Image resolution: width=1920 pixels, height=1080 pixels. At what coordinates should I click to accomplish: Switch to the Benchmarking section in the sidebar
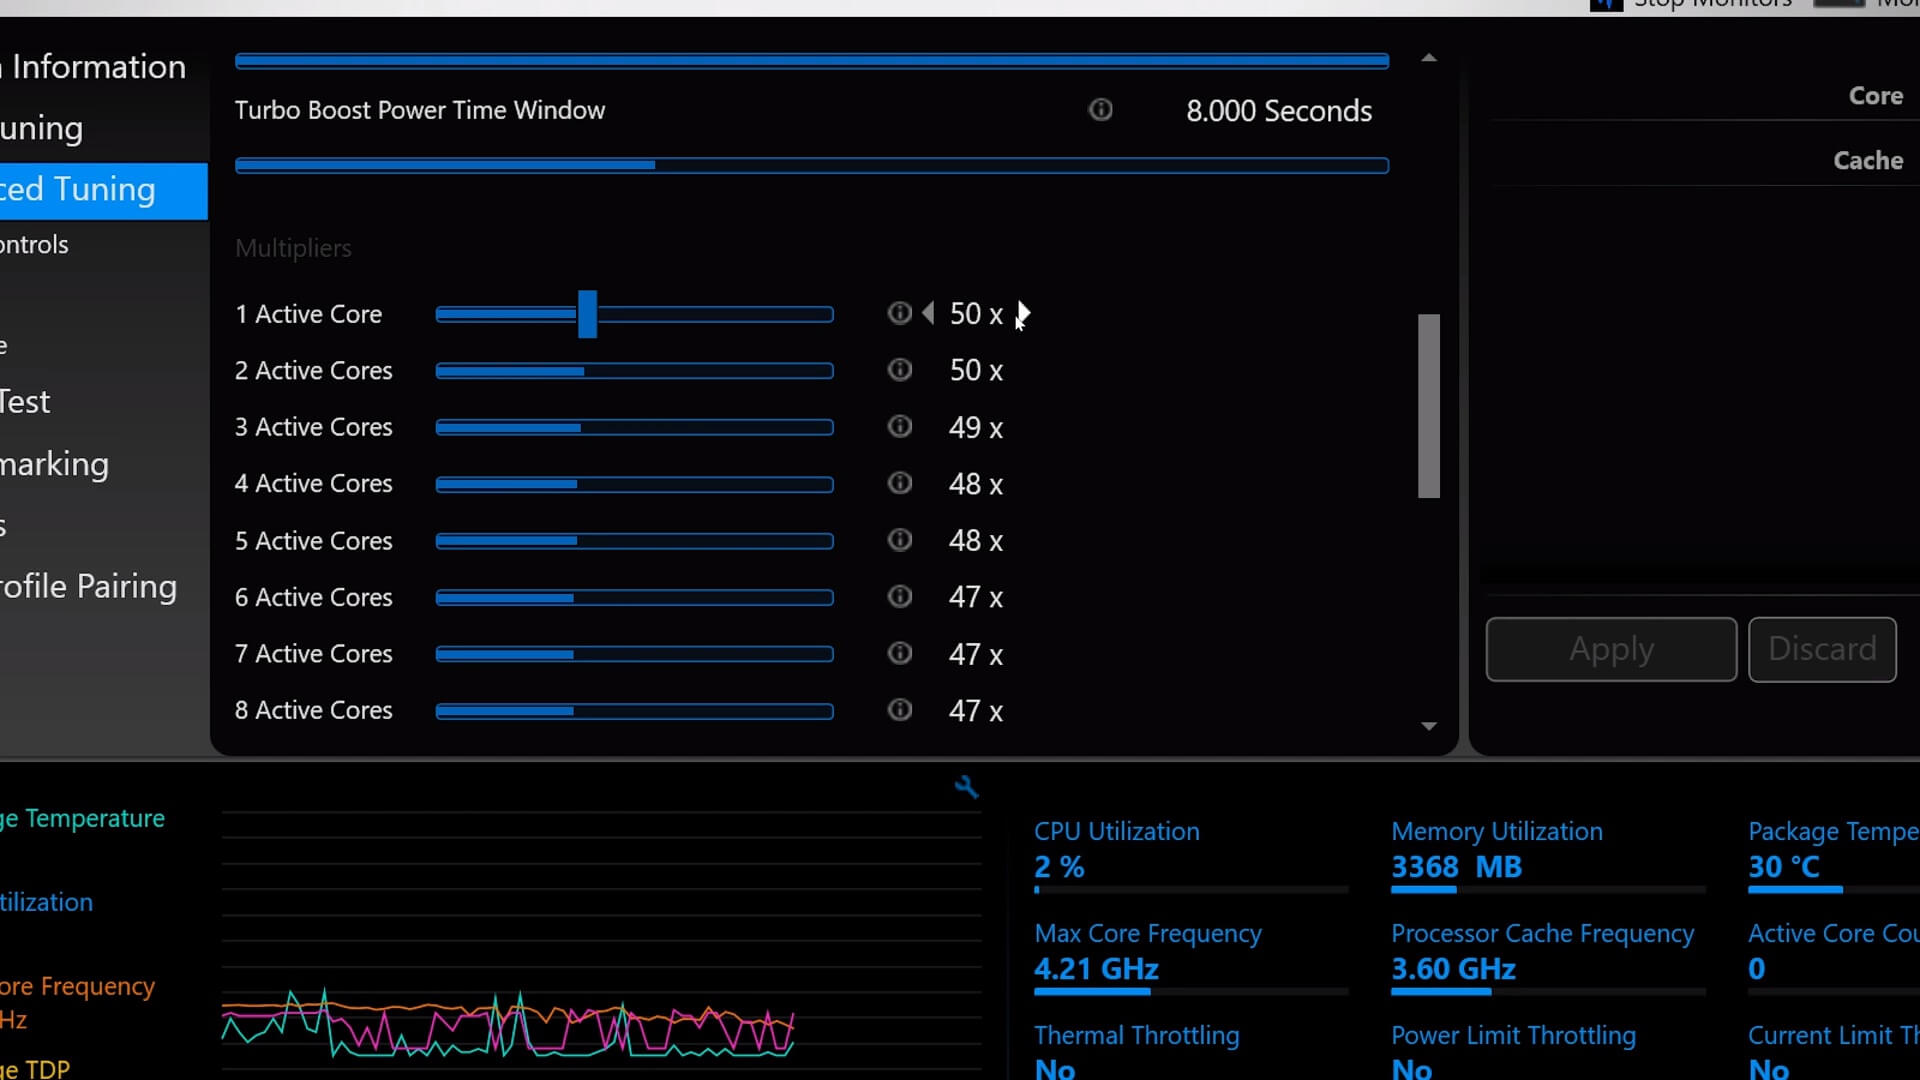pos(54,463)
